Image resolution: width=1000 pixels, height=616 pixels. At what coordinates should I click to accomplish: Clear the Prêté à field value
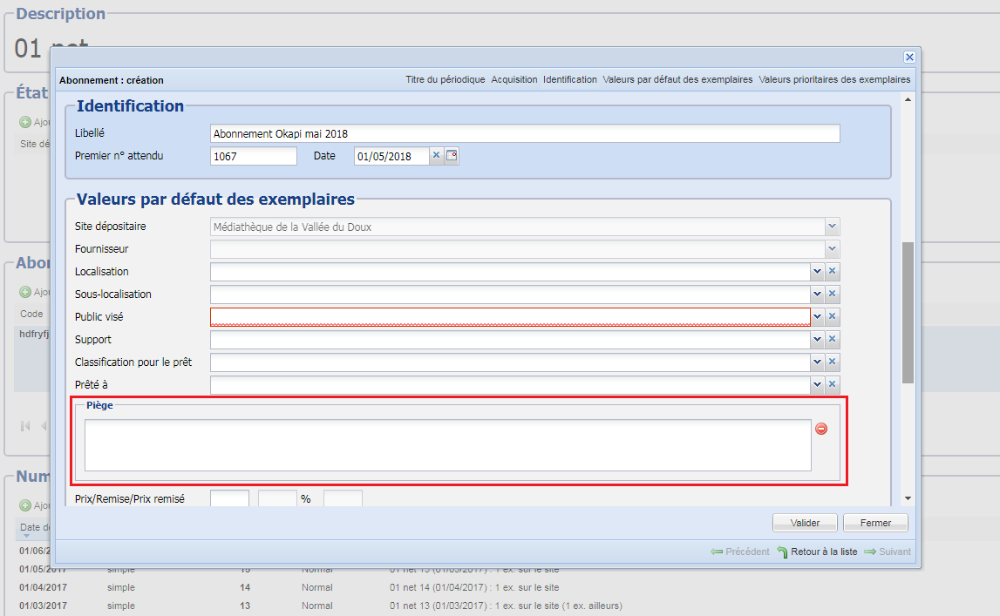[x=832, y=385]
